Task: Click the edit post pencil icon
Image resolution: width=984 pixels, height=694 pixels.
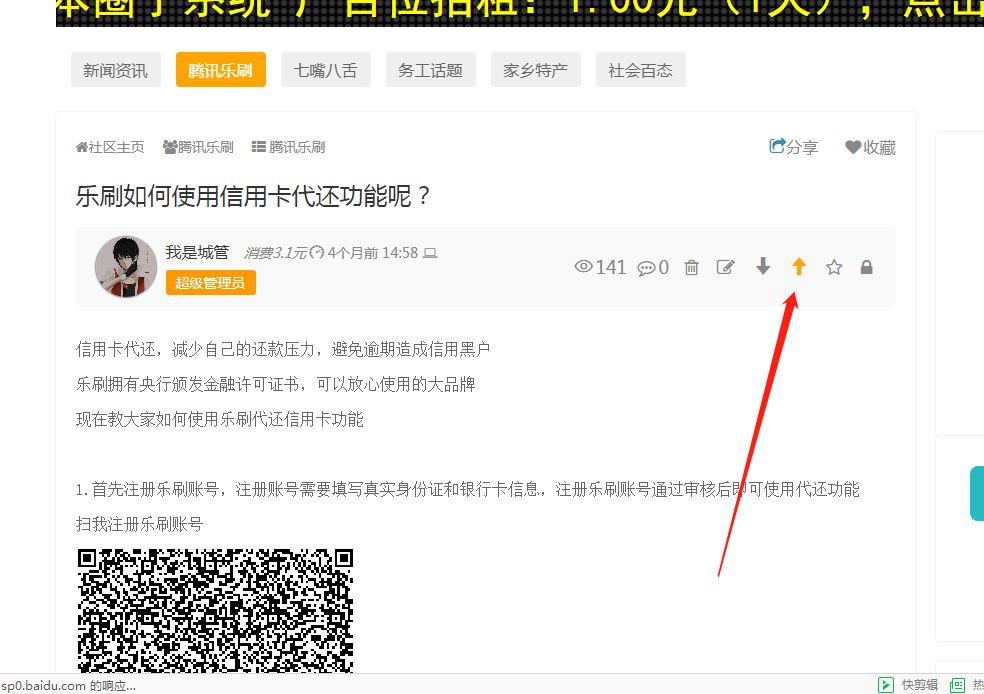Action: (726, 267)
